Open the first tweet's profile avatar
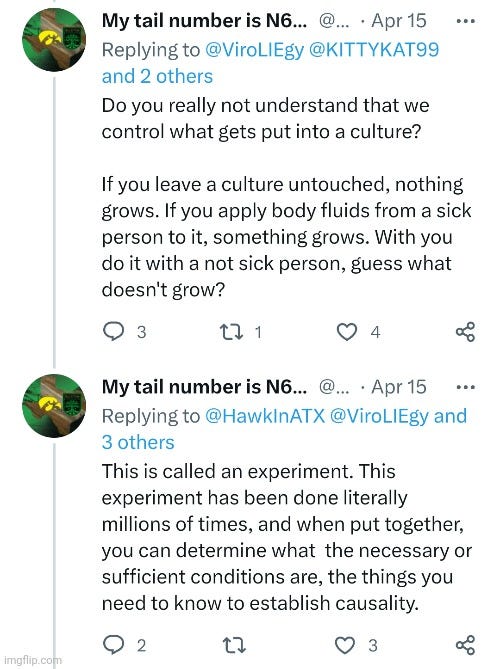500x669 pixels. tap(54, 39)
